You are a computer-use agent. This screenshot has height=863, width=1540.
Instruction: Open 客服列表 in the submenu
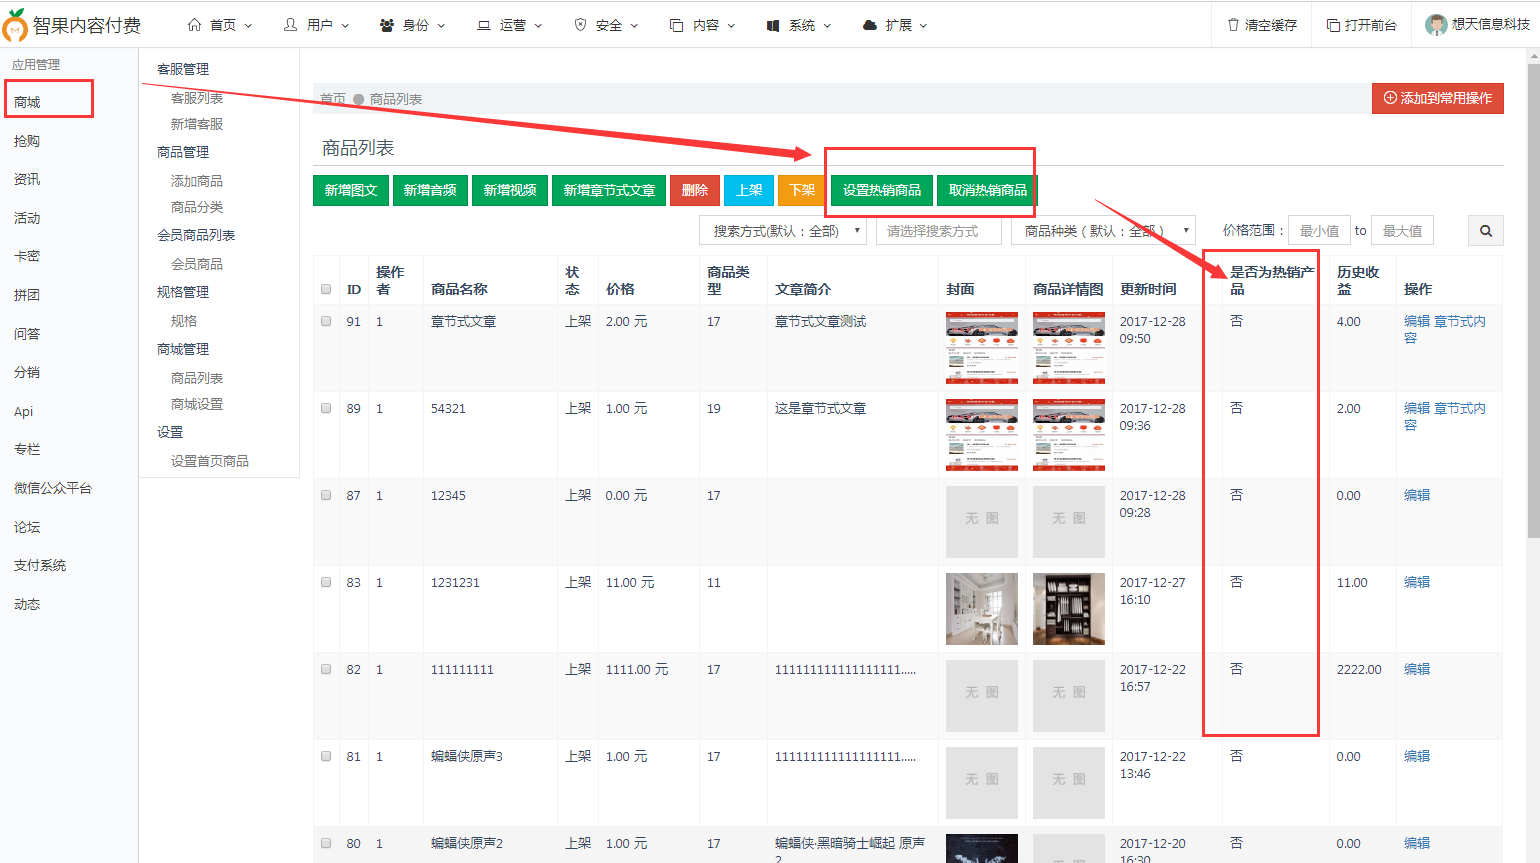pos(197,98)
